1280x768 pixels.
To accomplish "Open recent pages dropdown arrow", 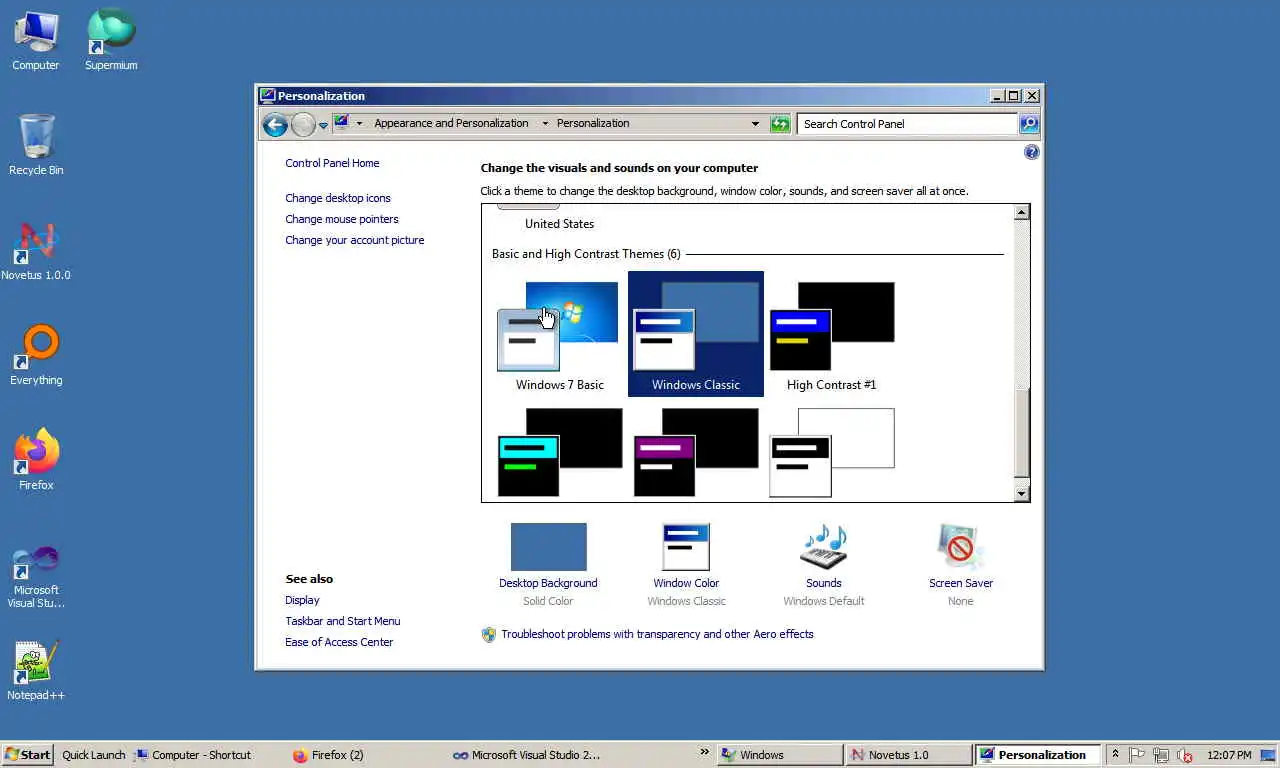I will (x=323, y=125).
